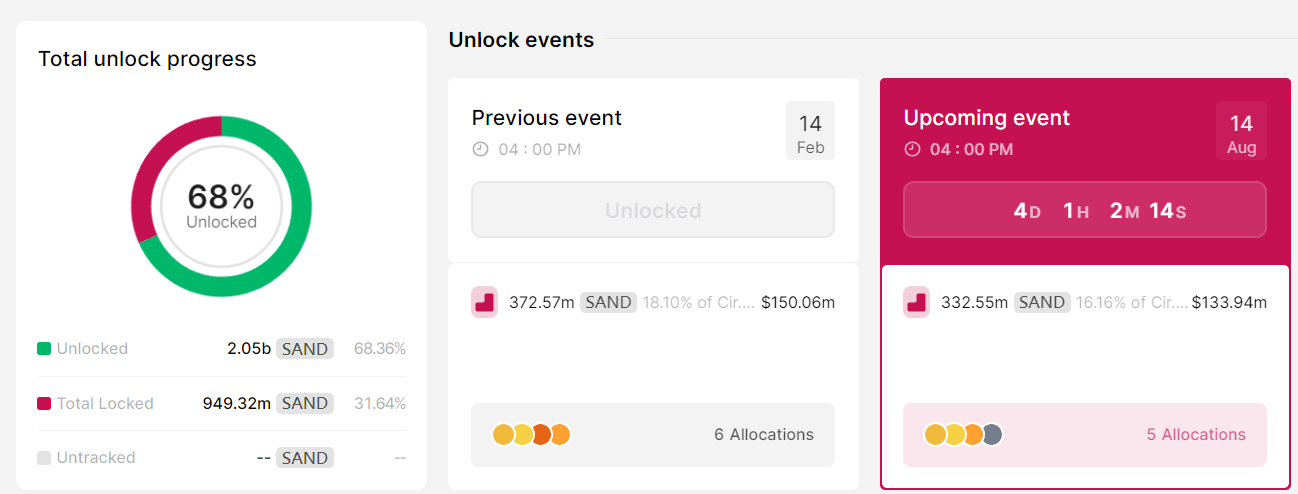Screen dimensions: 1298x494
Task: Click the clock icon under Previous event
Action: click(x=480, y=149)
